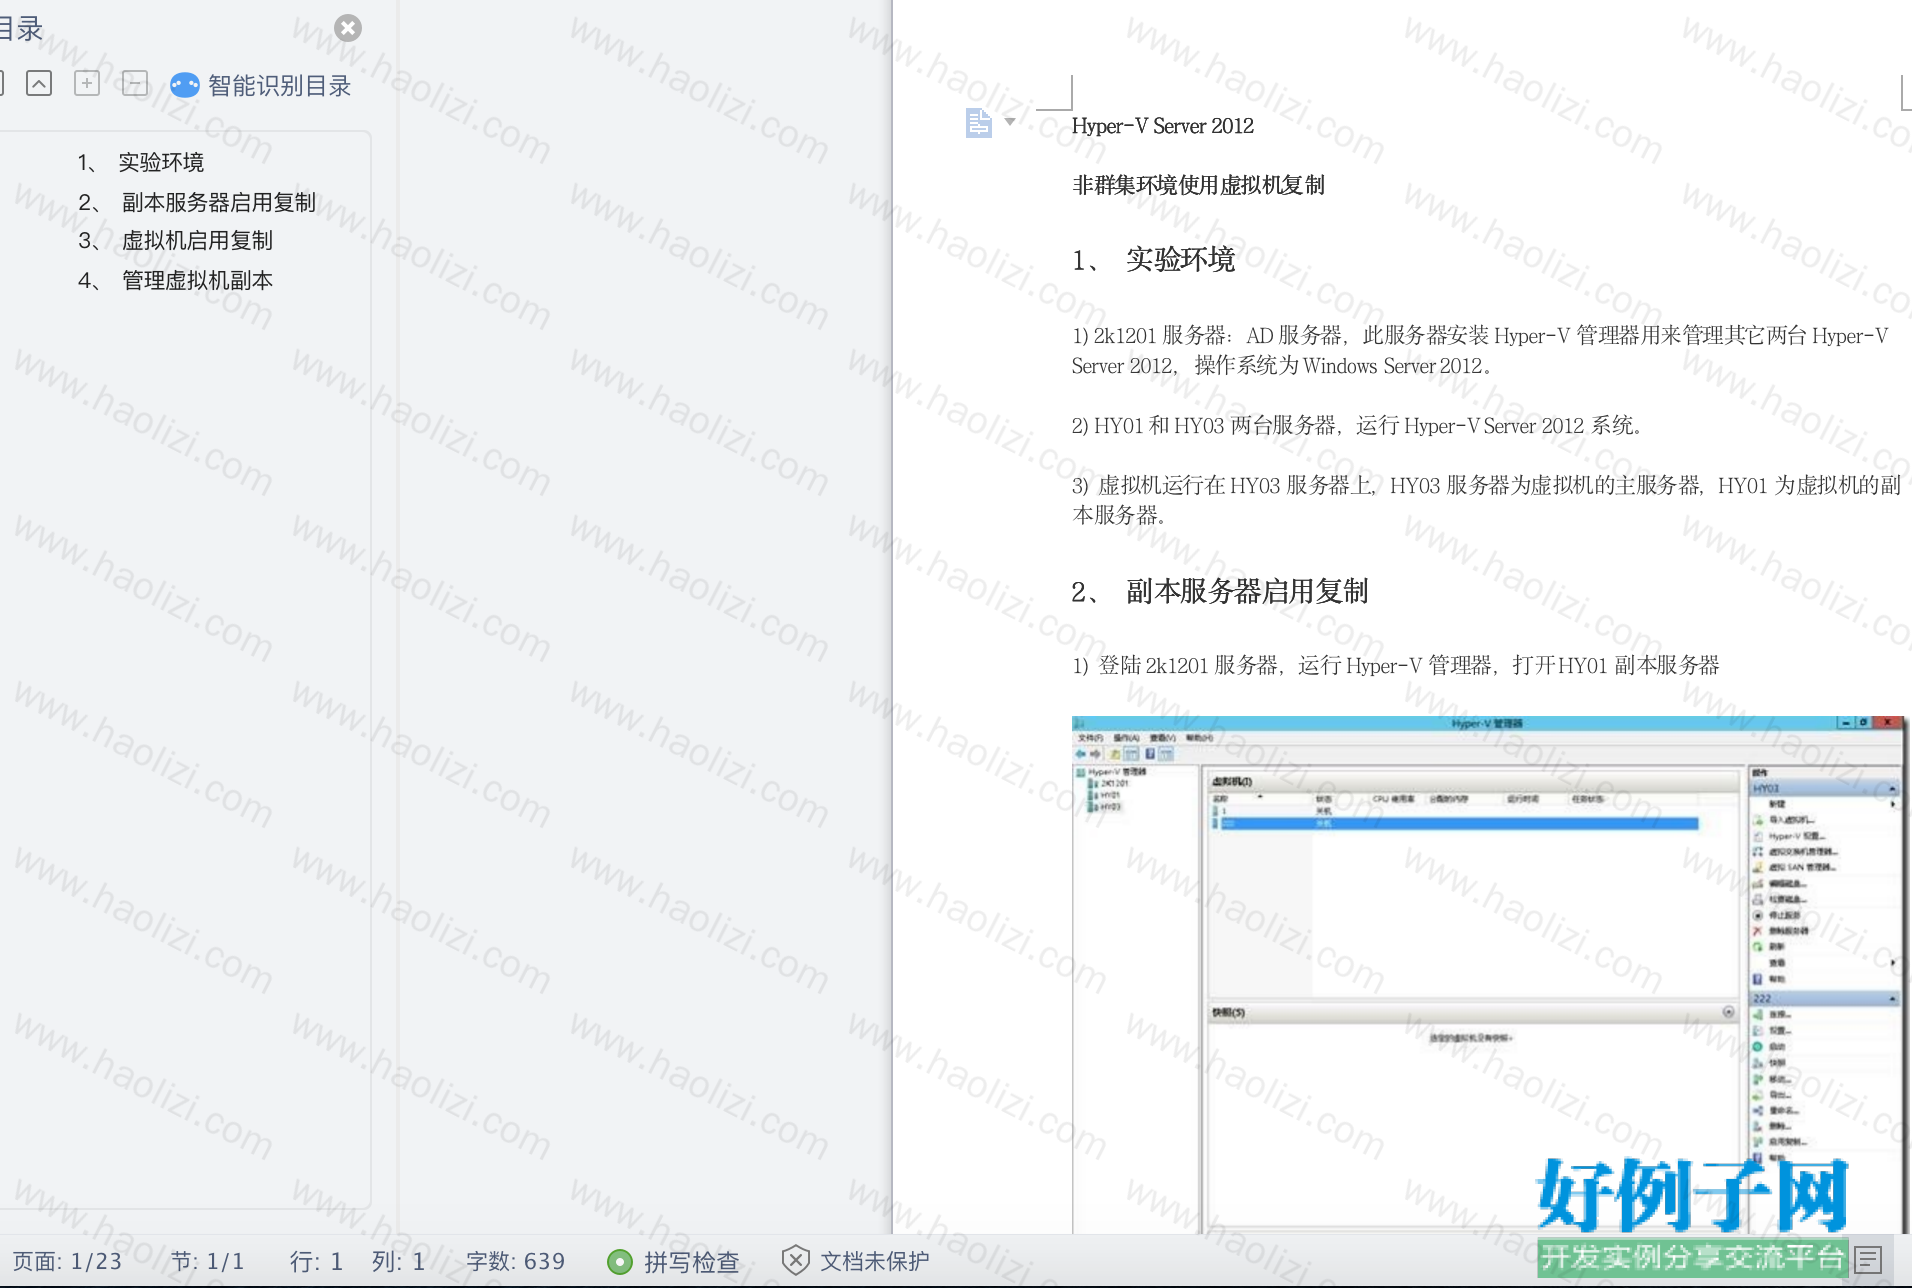Screen dimensions: 1912x1288
Task: Go to outline entry 2、副本服务器启用复制
Action: (x=197, y=202)
